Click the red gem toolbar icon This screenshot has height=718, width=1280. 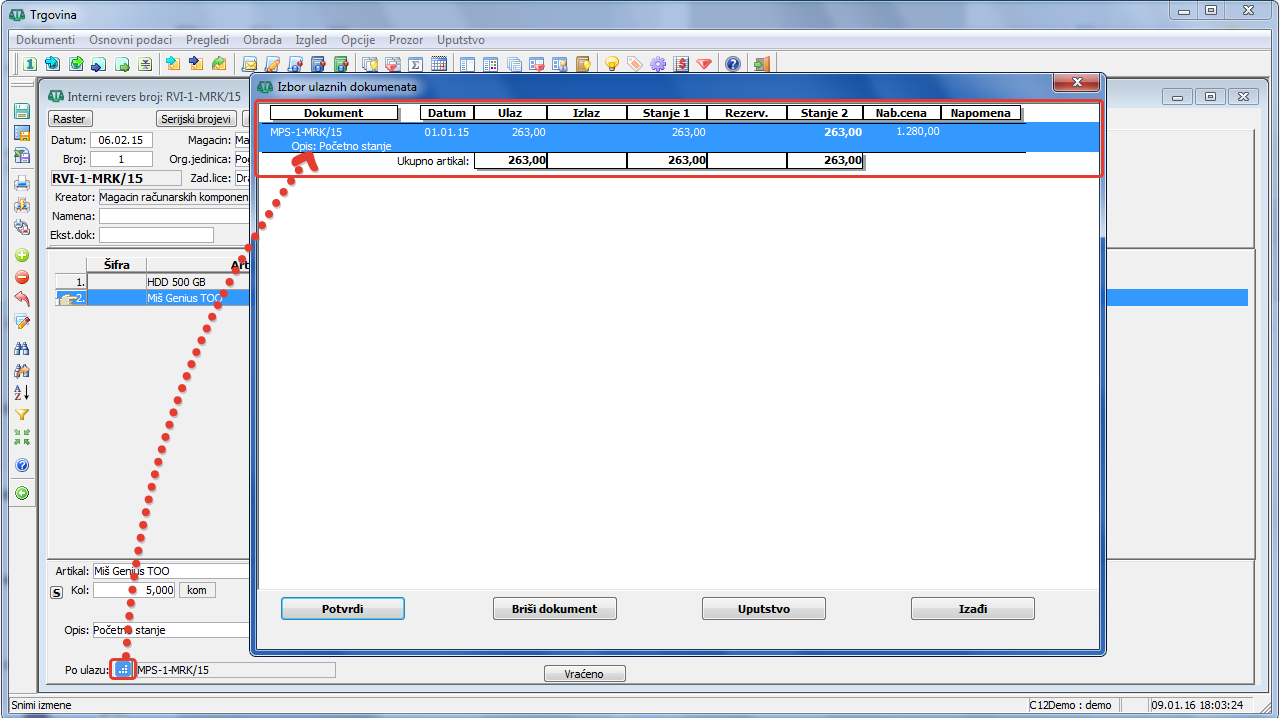(x=705, y=64)
